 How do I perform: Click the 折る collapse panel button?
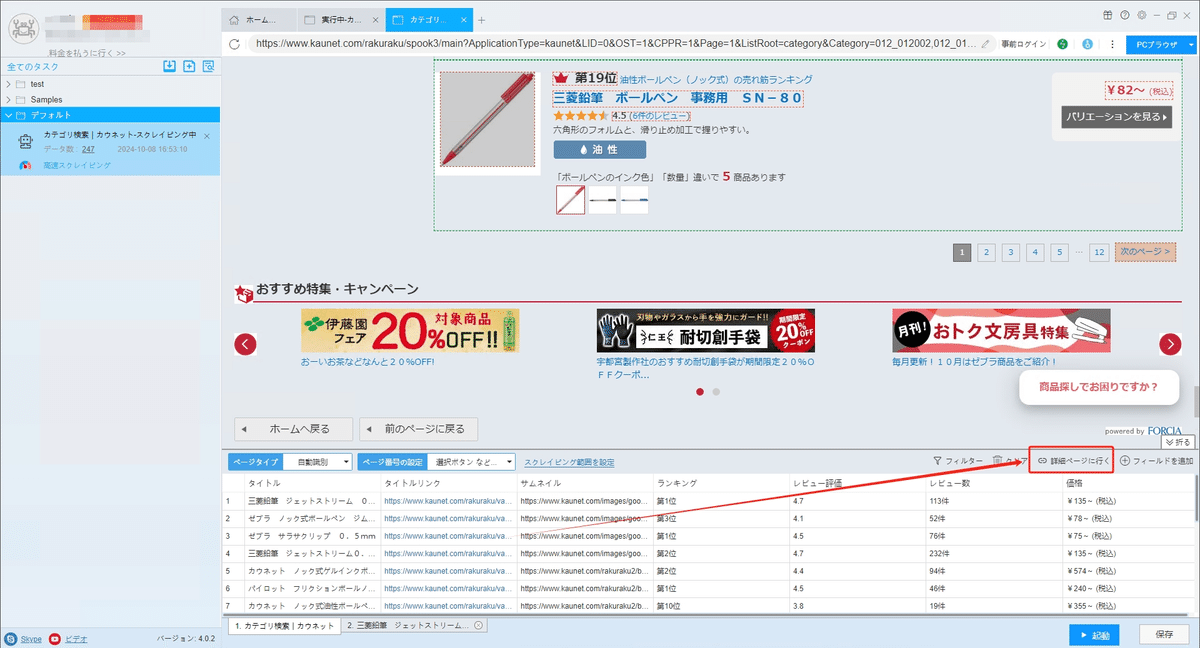[x=1178, y=442]
